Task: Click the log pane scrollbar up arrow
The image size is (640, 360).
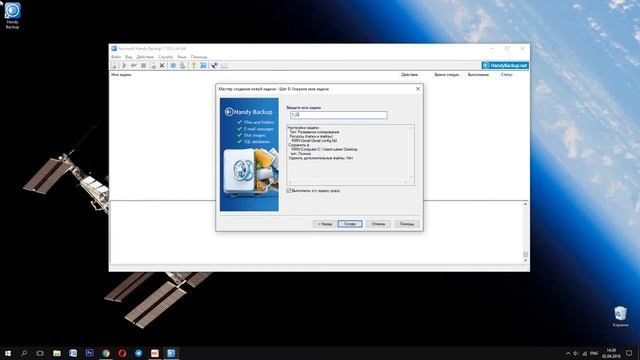Action: click(x=525, y=204)
